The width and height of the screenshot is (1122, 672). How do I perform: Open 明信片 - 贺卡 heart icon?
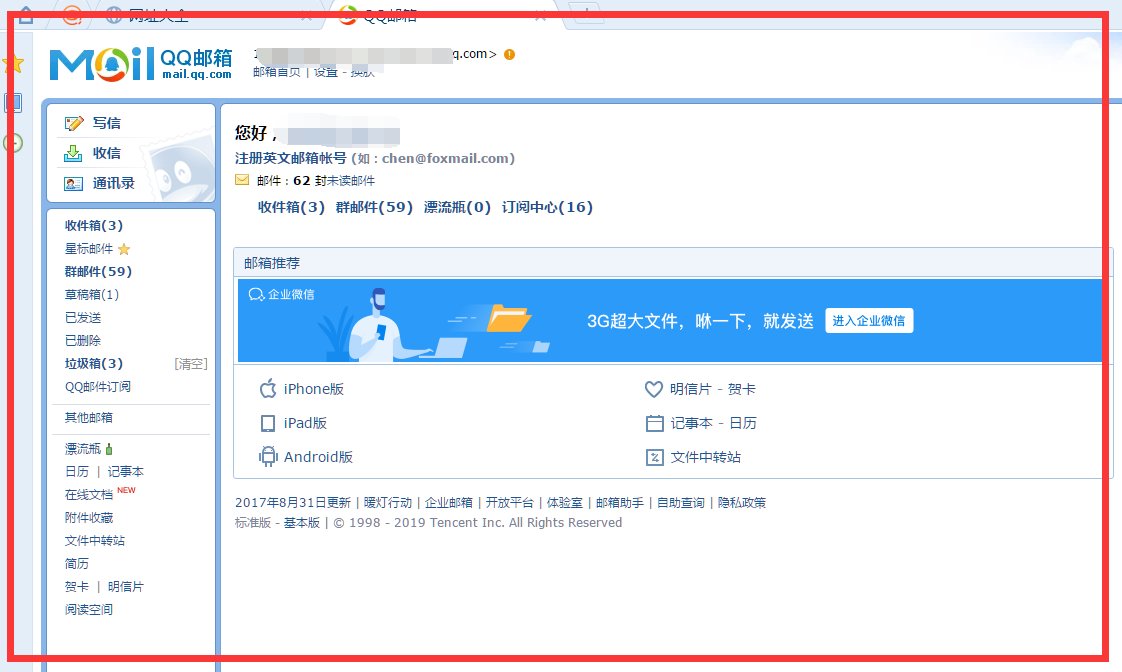tap(653, 389)
